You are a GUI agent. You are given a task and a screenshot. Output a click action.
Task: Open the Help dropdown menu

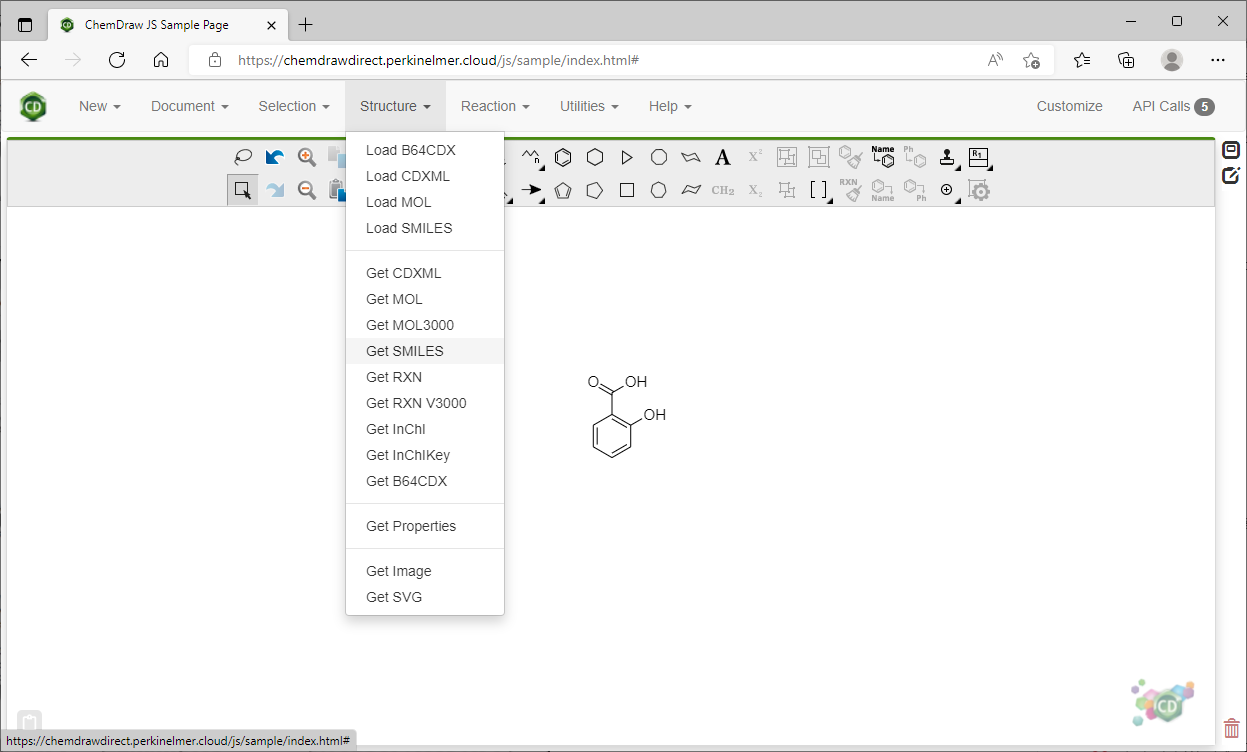[x=670, y=106]
